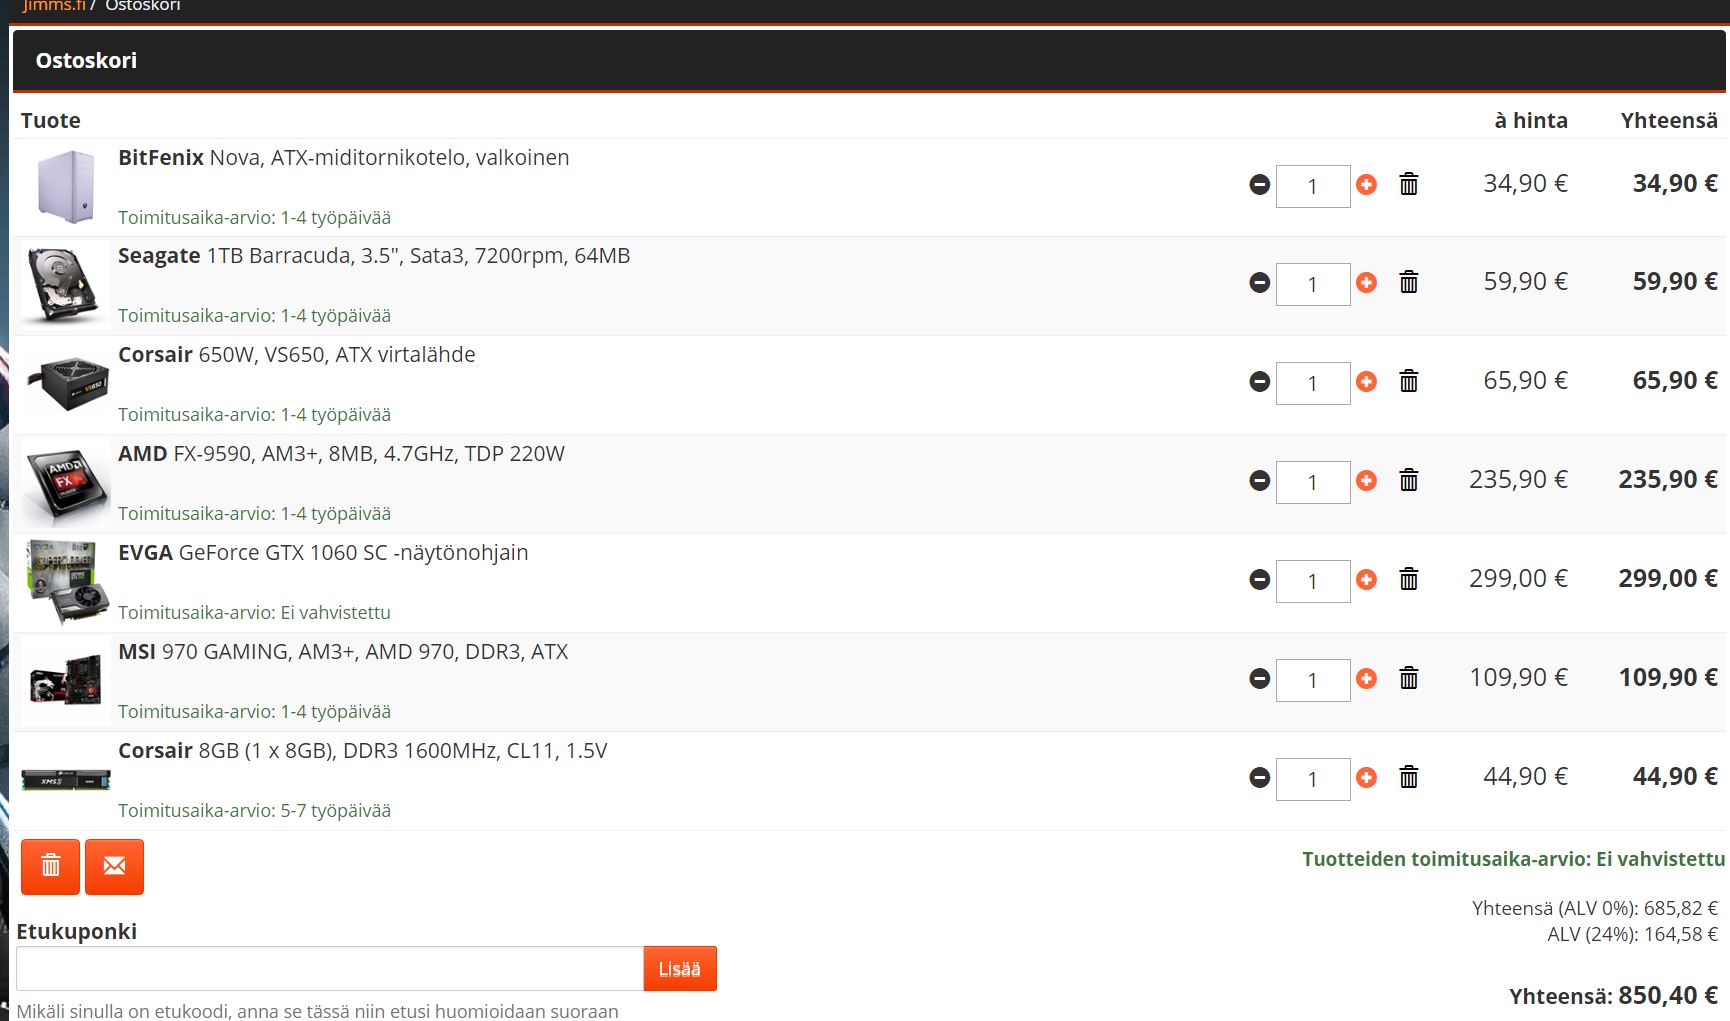Open AMD FX-9590 product link
Screen dimensions: 1730x1021
(341, 454)
